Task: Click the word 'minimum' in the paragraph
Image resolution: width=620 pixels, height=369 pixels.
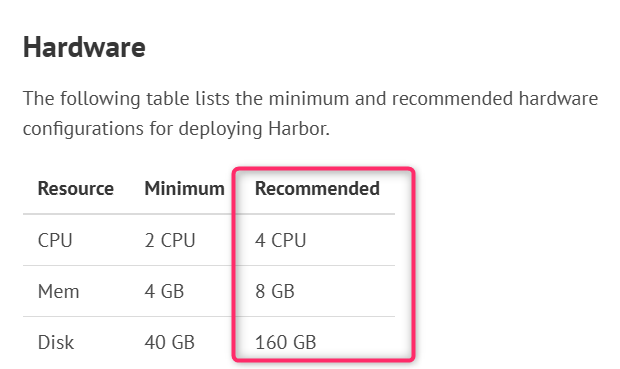Action: pos(309,98)
